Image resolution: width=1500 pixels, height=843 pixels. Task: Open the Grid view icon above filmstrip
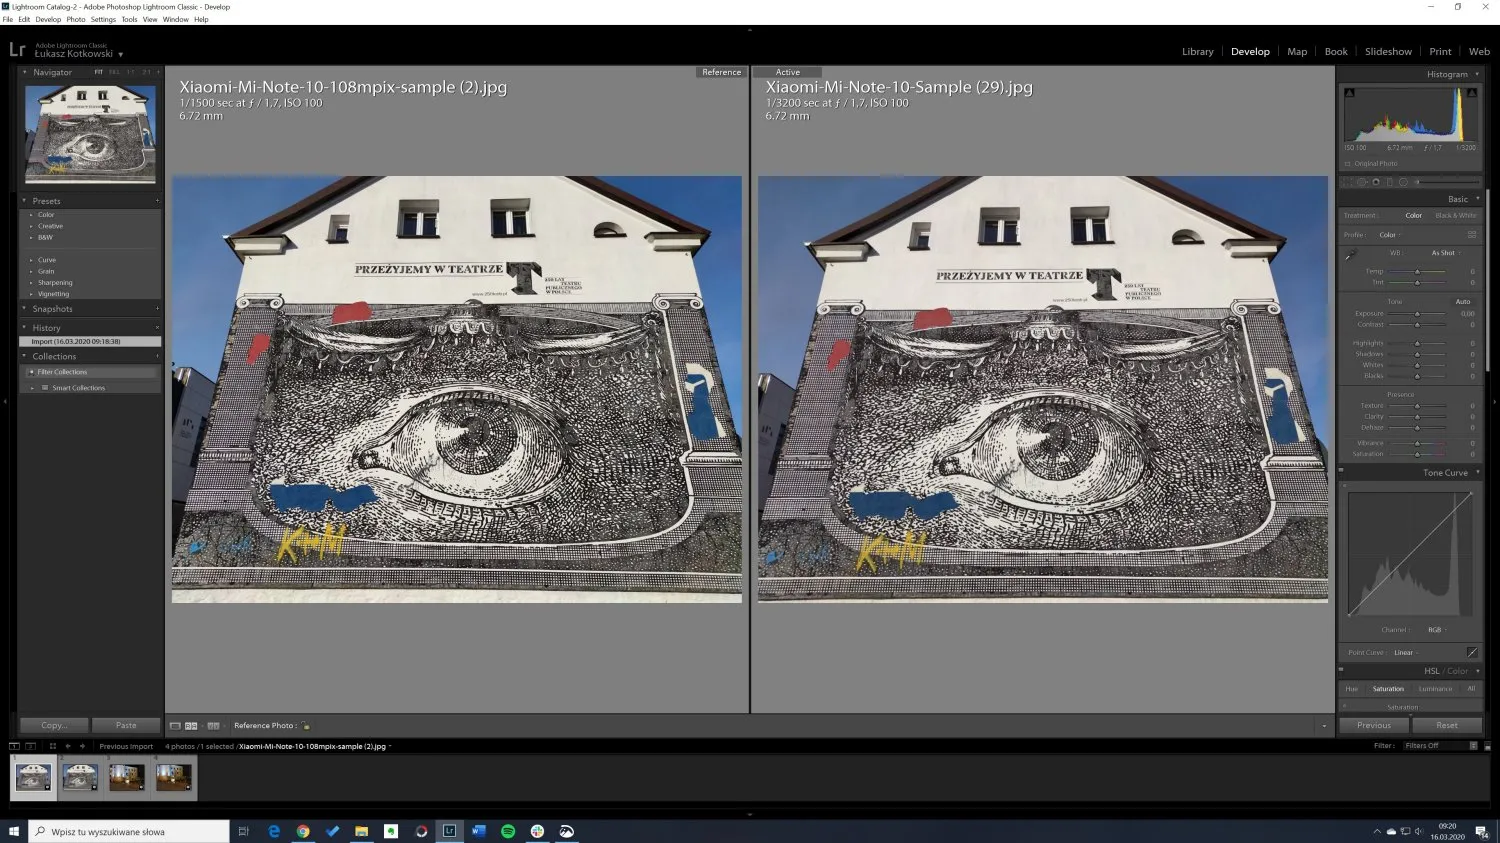(x=53, y=746)
